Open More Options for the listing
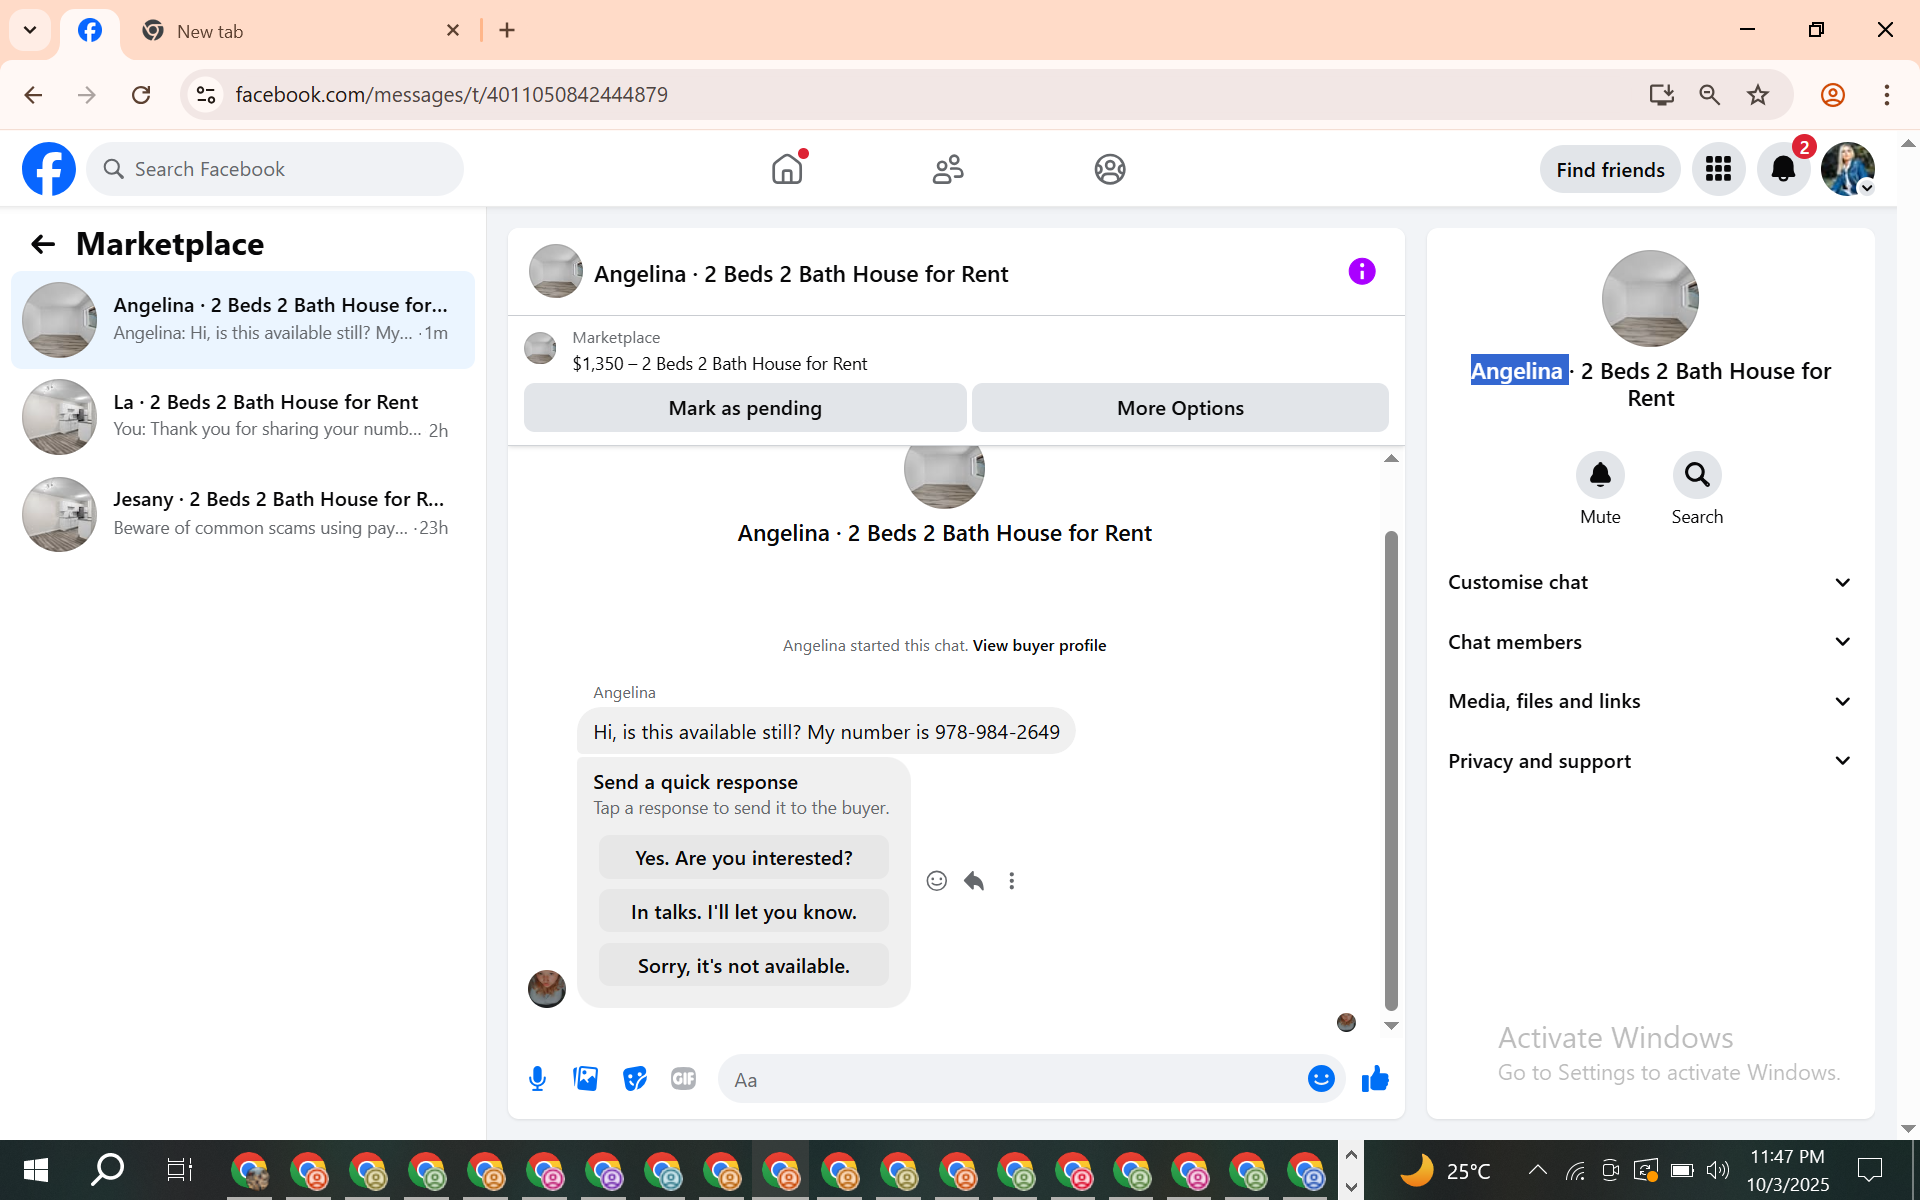The height and width of the screenshot is (1200, 1920). (1180, 408)
